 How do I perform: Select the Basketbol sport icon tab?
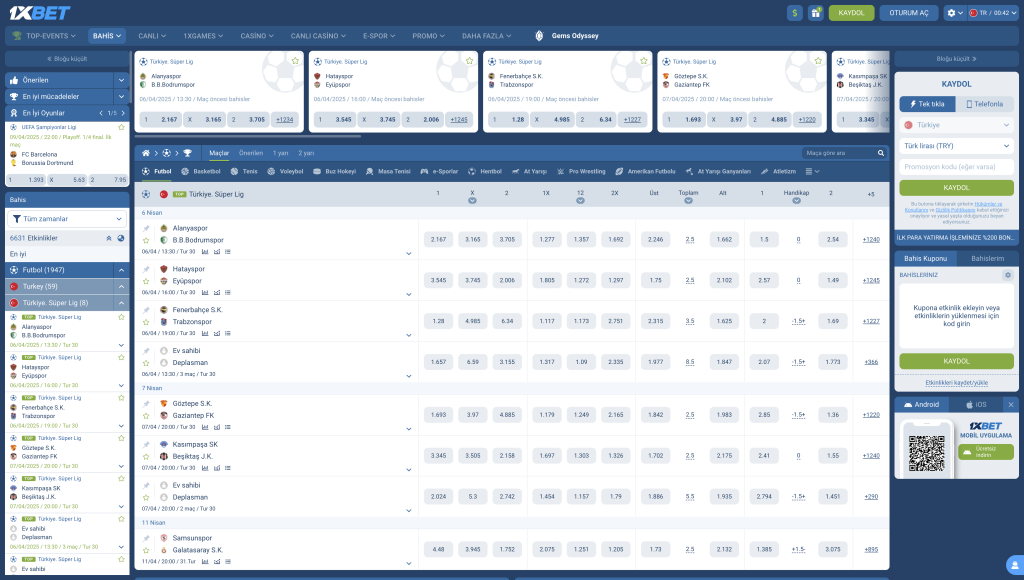[200, 172]
